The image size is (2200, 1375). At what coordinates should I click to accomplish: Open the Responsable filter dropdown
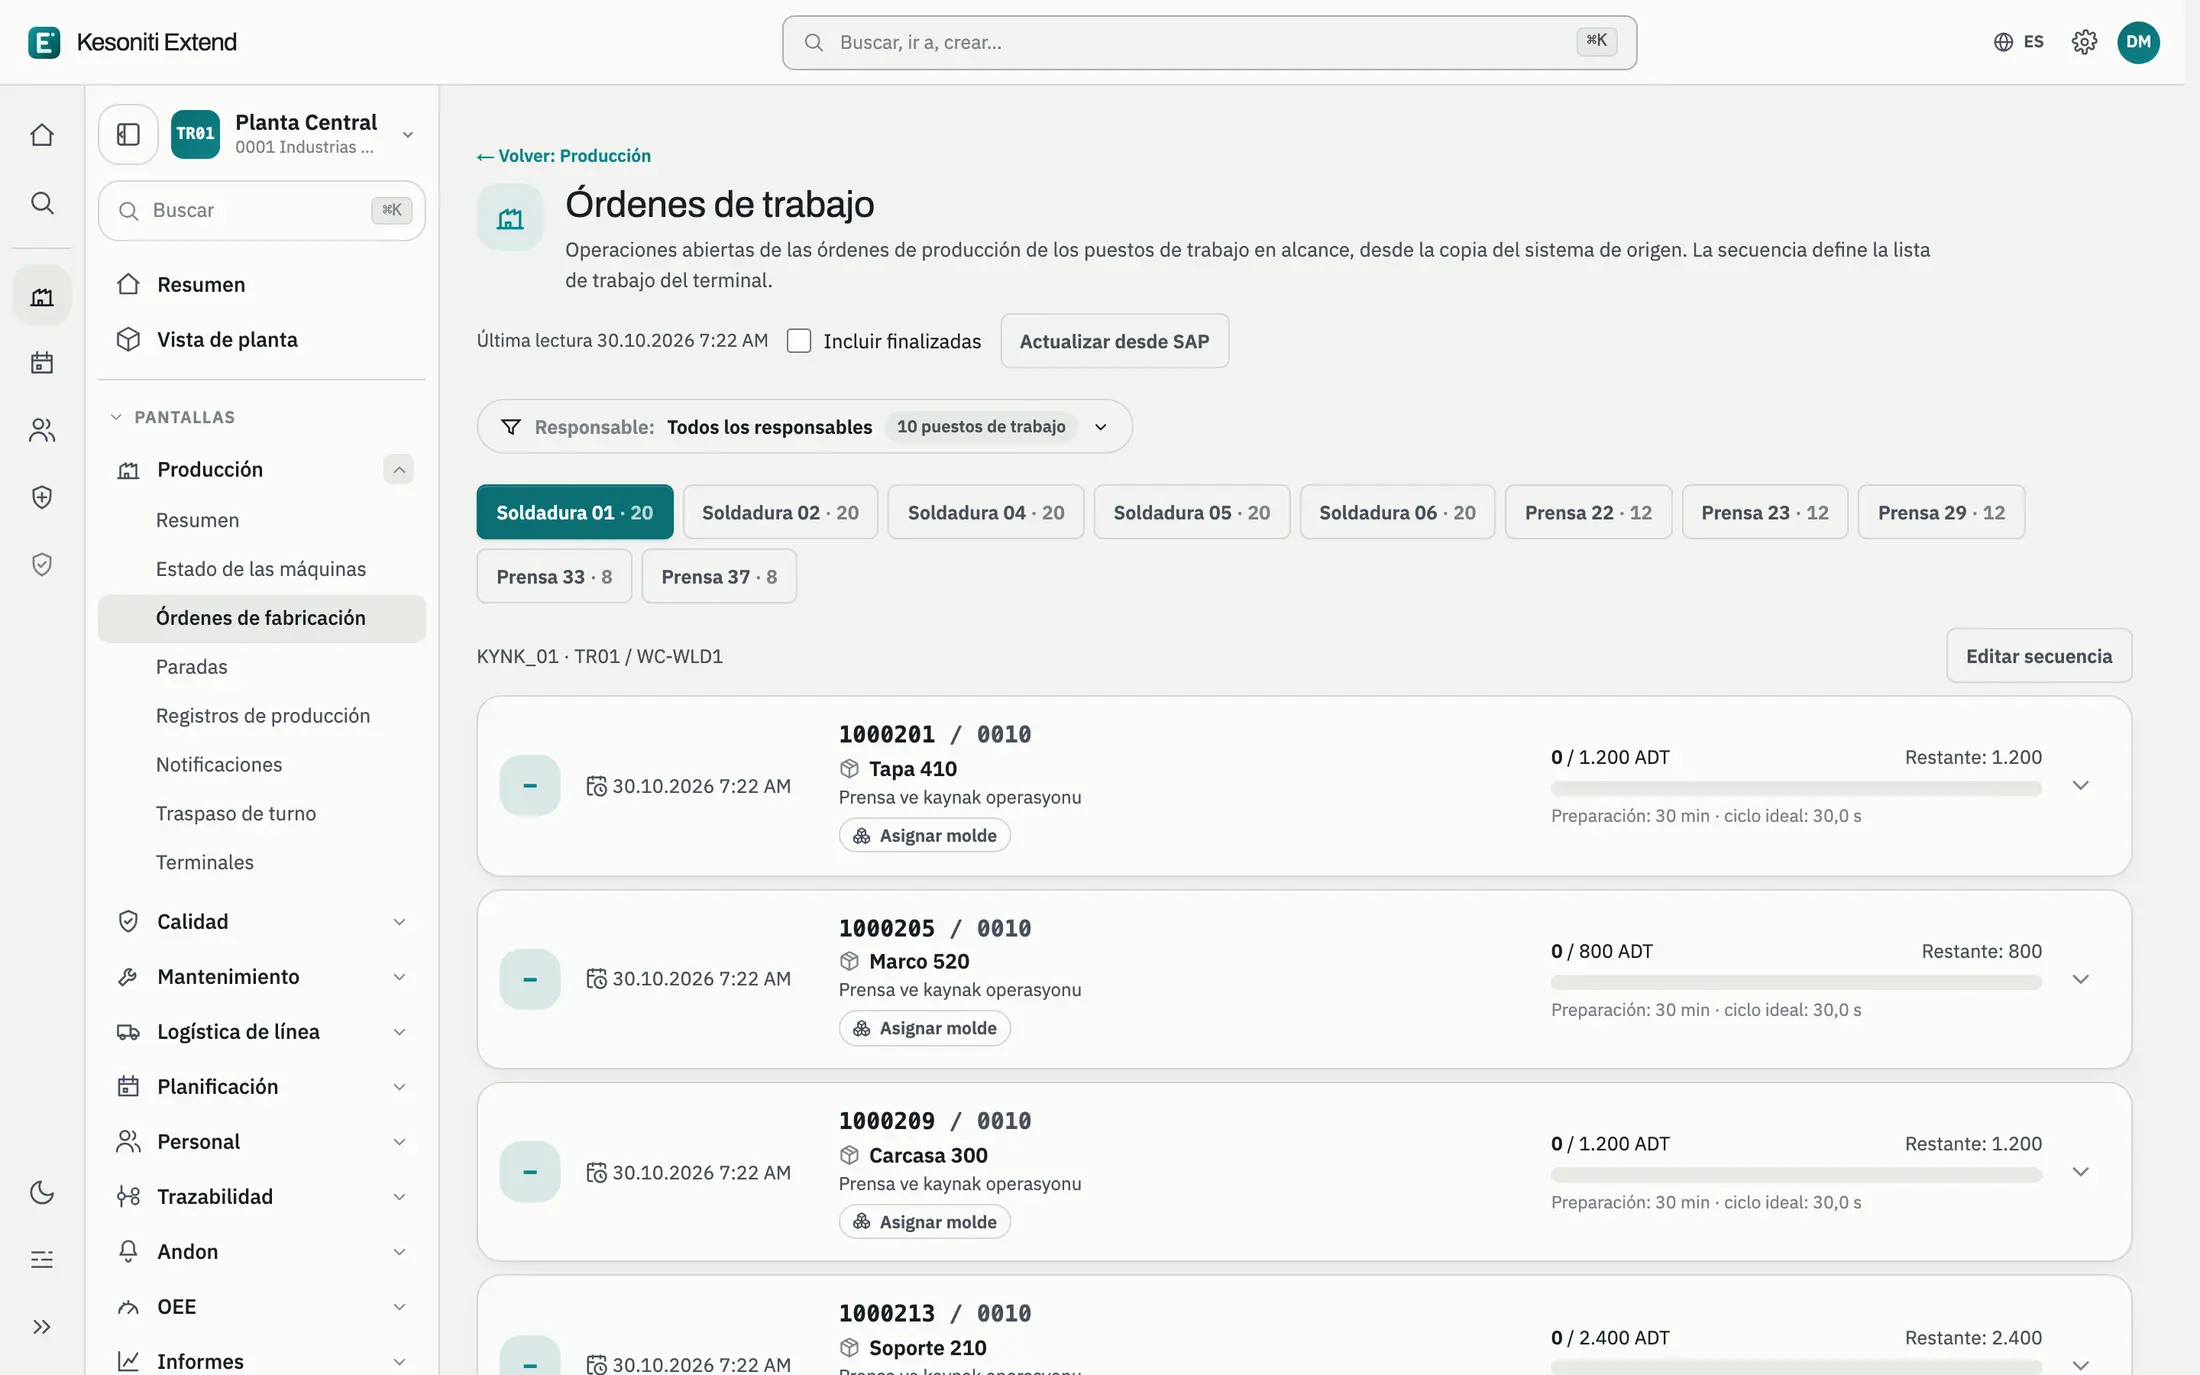(804, 427)
